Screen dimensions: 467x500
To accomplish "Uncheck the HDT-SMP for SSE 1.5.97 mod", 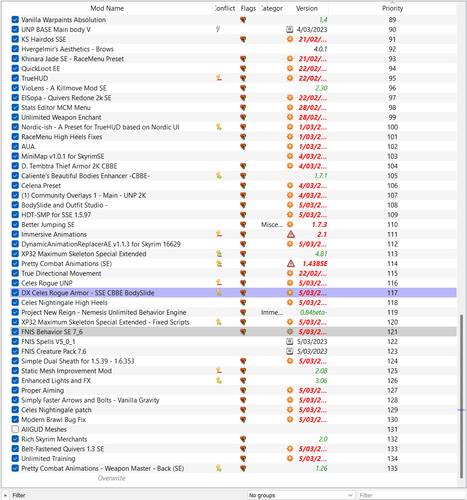I will (x=15, y=215).
